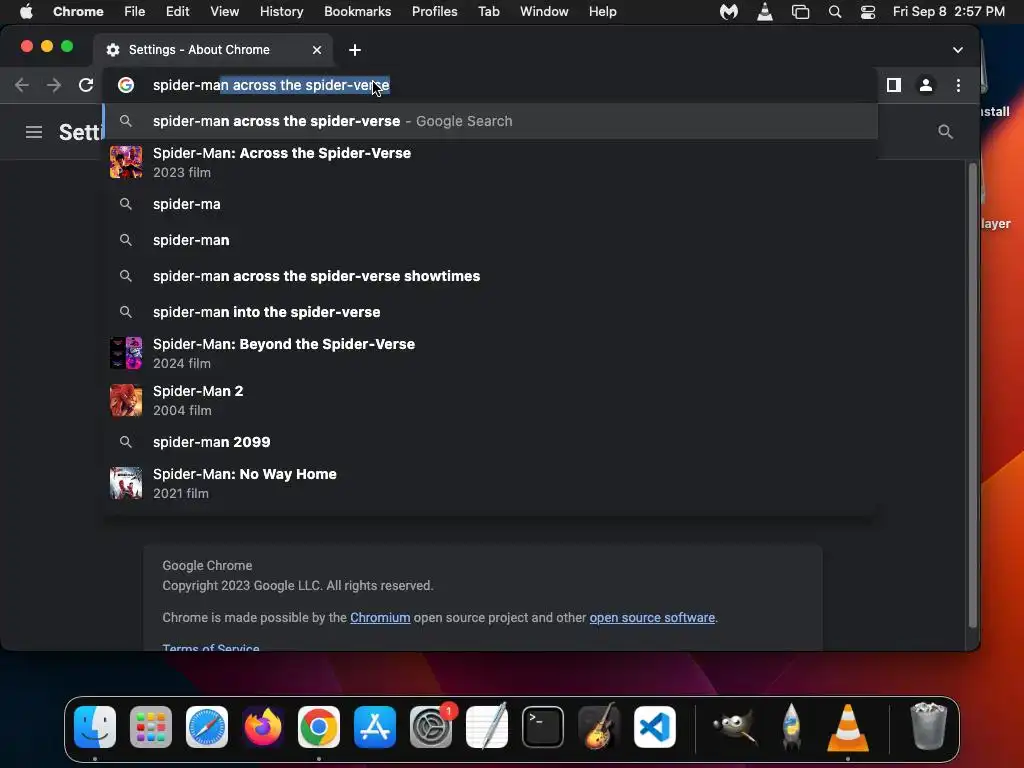Click the Google icon in address bar
The width and height of the screenshot is (1024, 768).
coord(126,85)
